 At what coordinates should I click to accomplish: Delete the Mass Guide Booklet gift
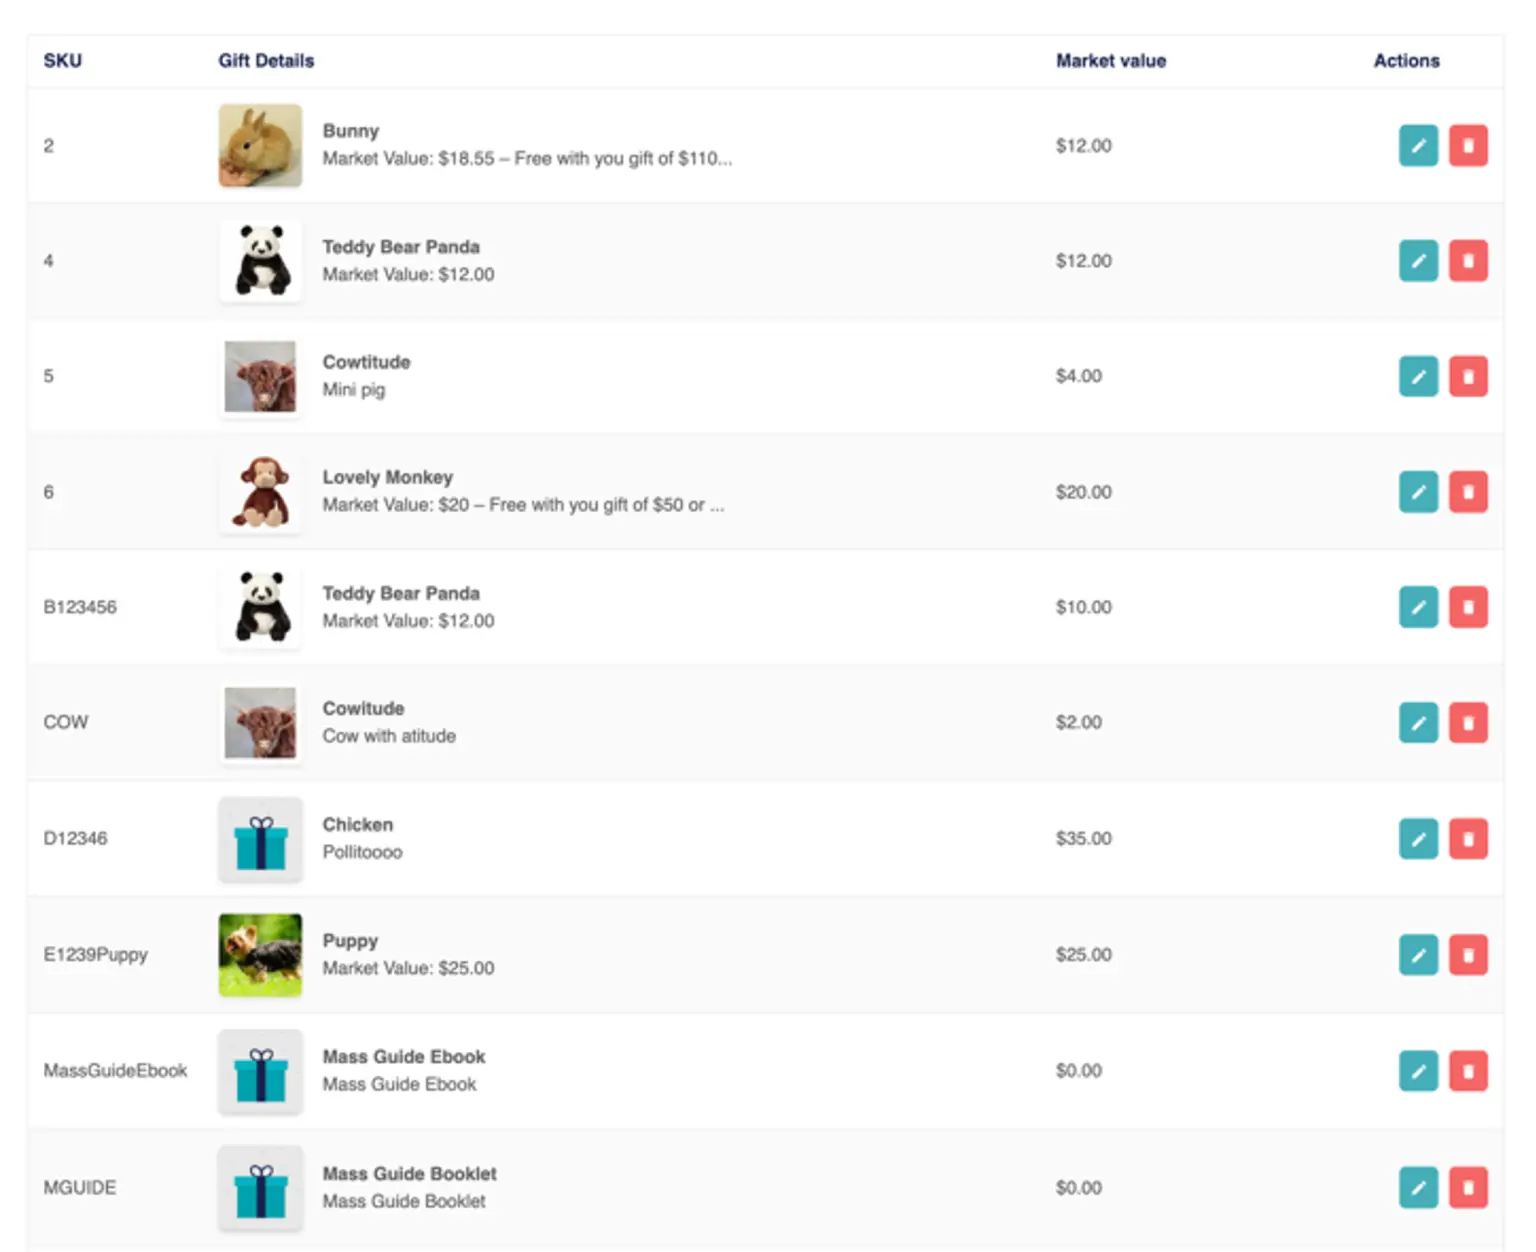(x=1467, y=1188)
